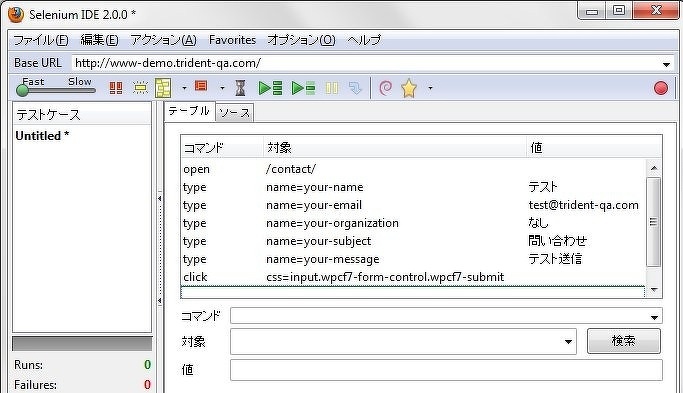Expand the コマンド combo box dropdown

(654, 317)
